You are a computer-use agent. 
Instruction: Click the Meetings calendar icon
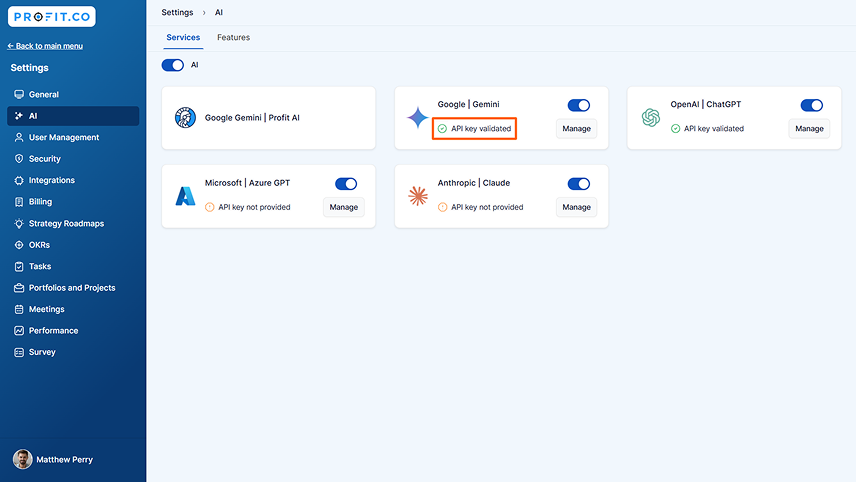point(19,310)
